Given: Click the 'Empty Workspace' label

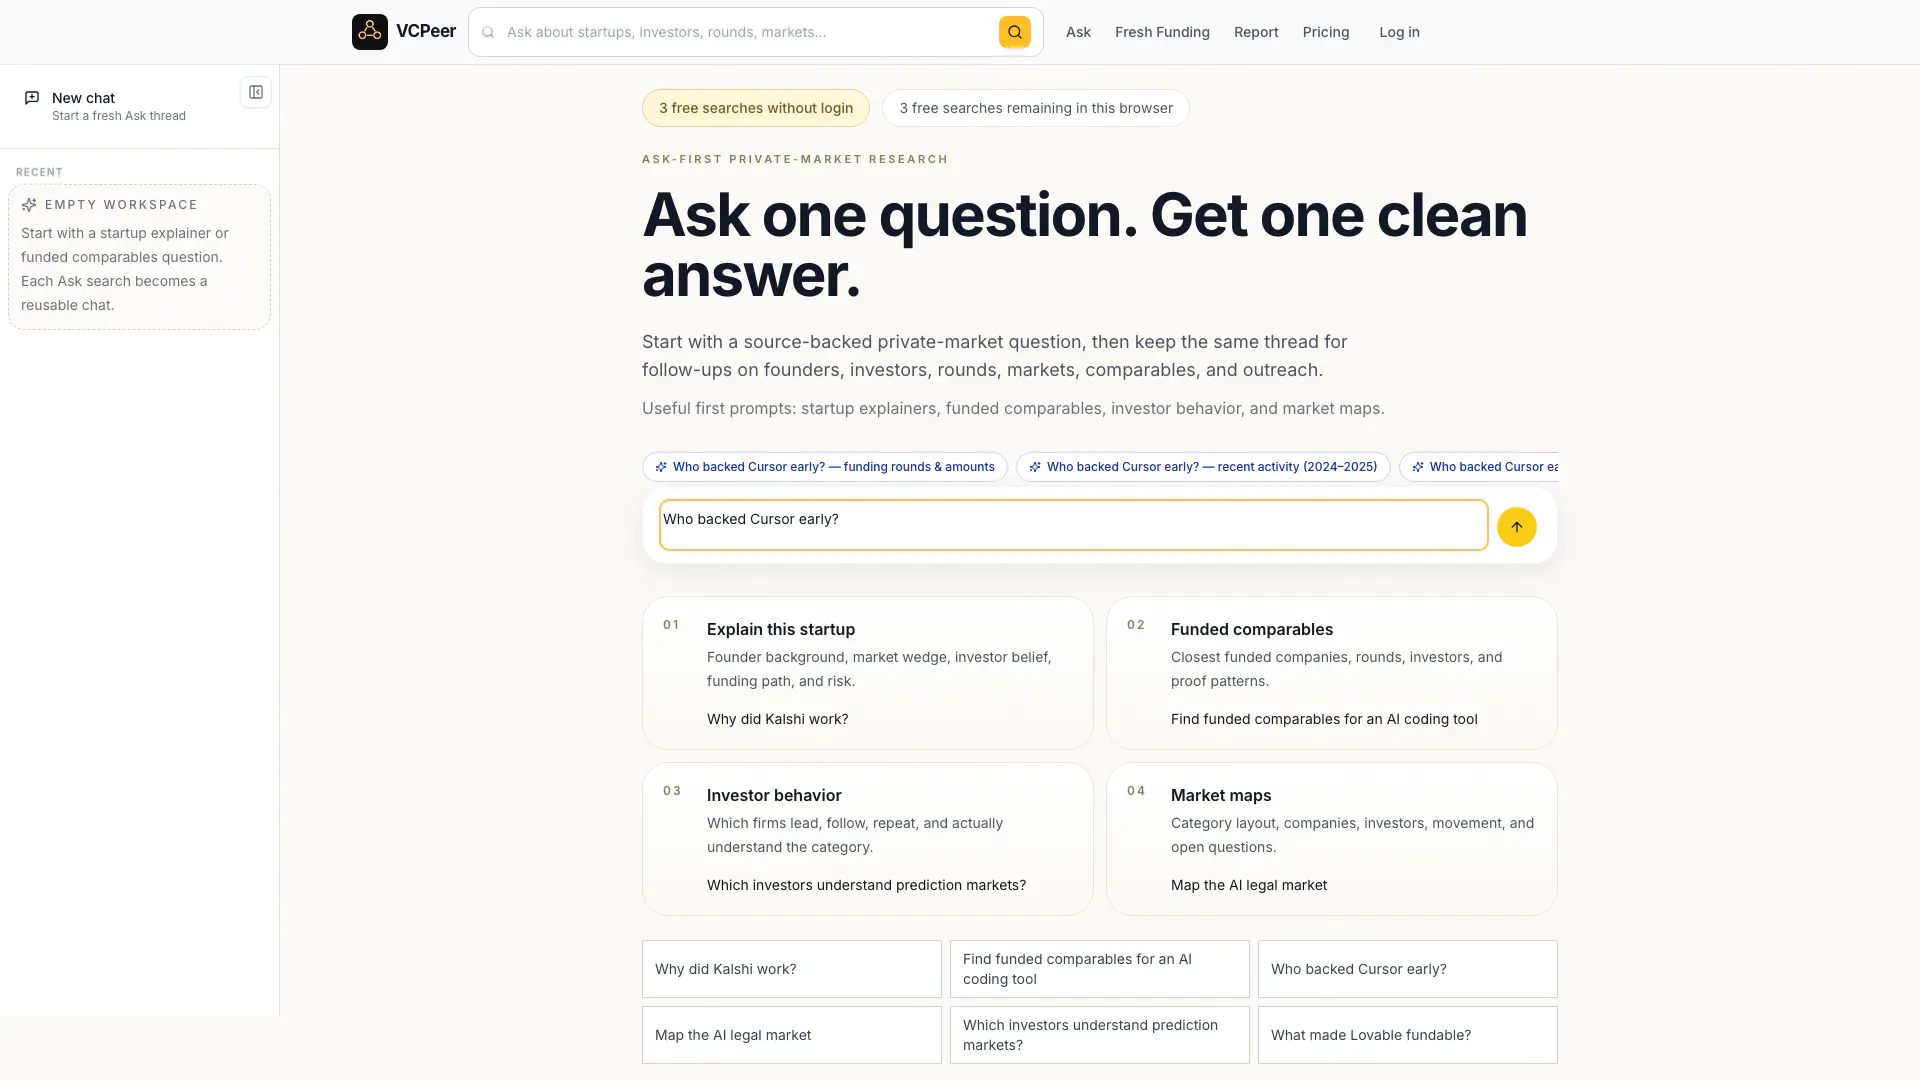Looking at the screenshot, I should click(x=121, y=205).
